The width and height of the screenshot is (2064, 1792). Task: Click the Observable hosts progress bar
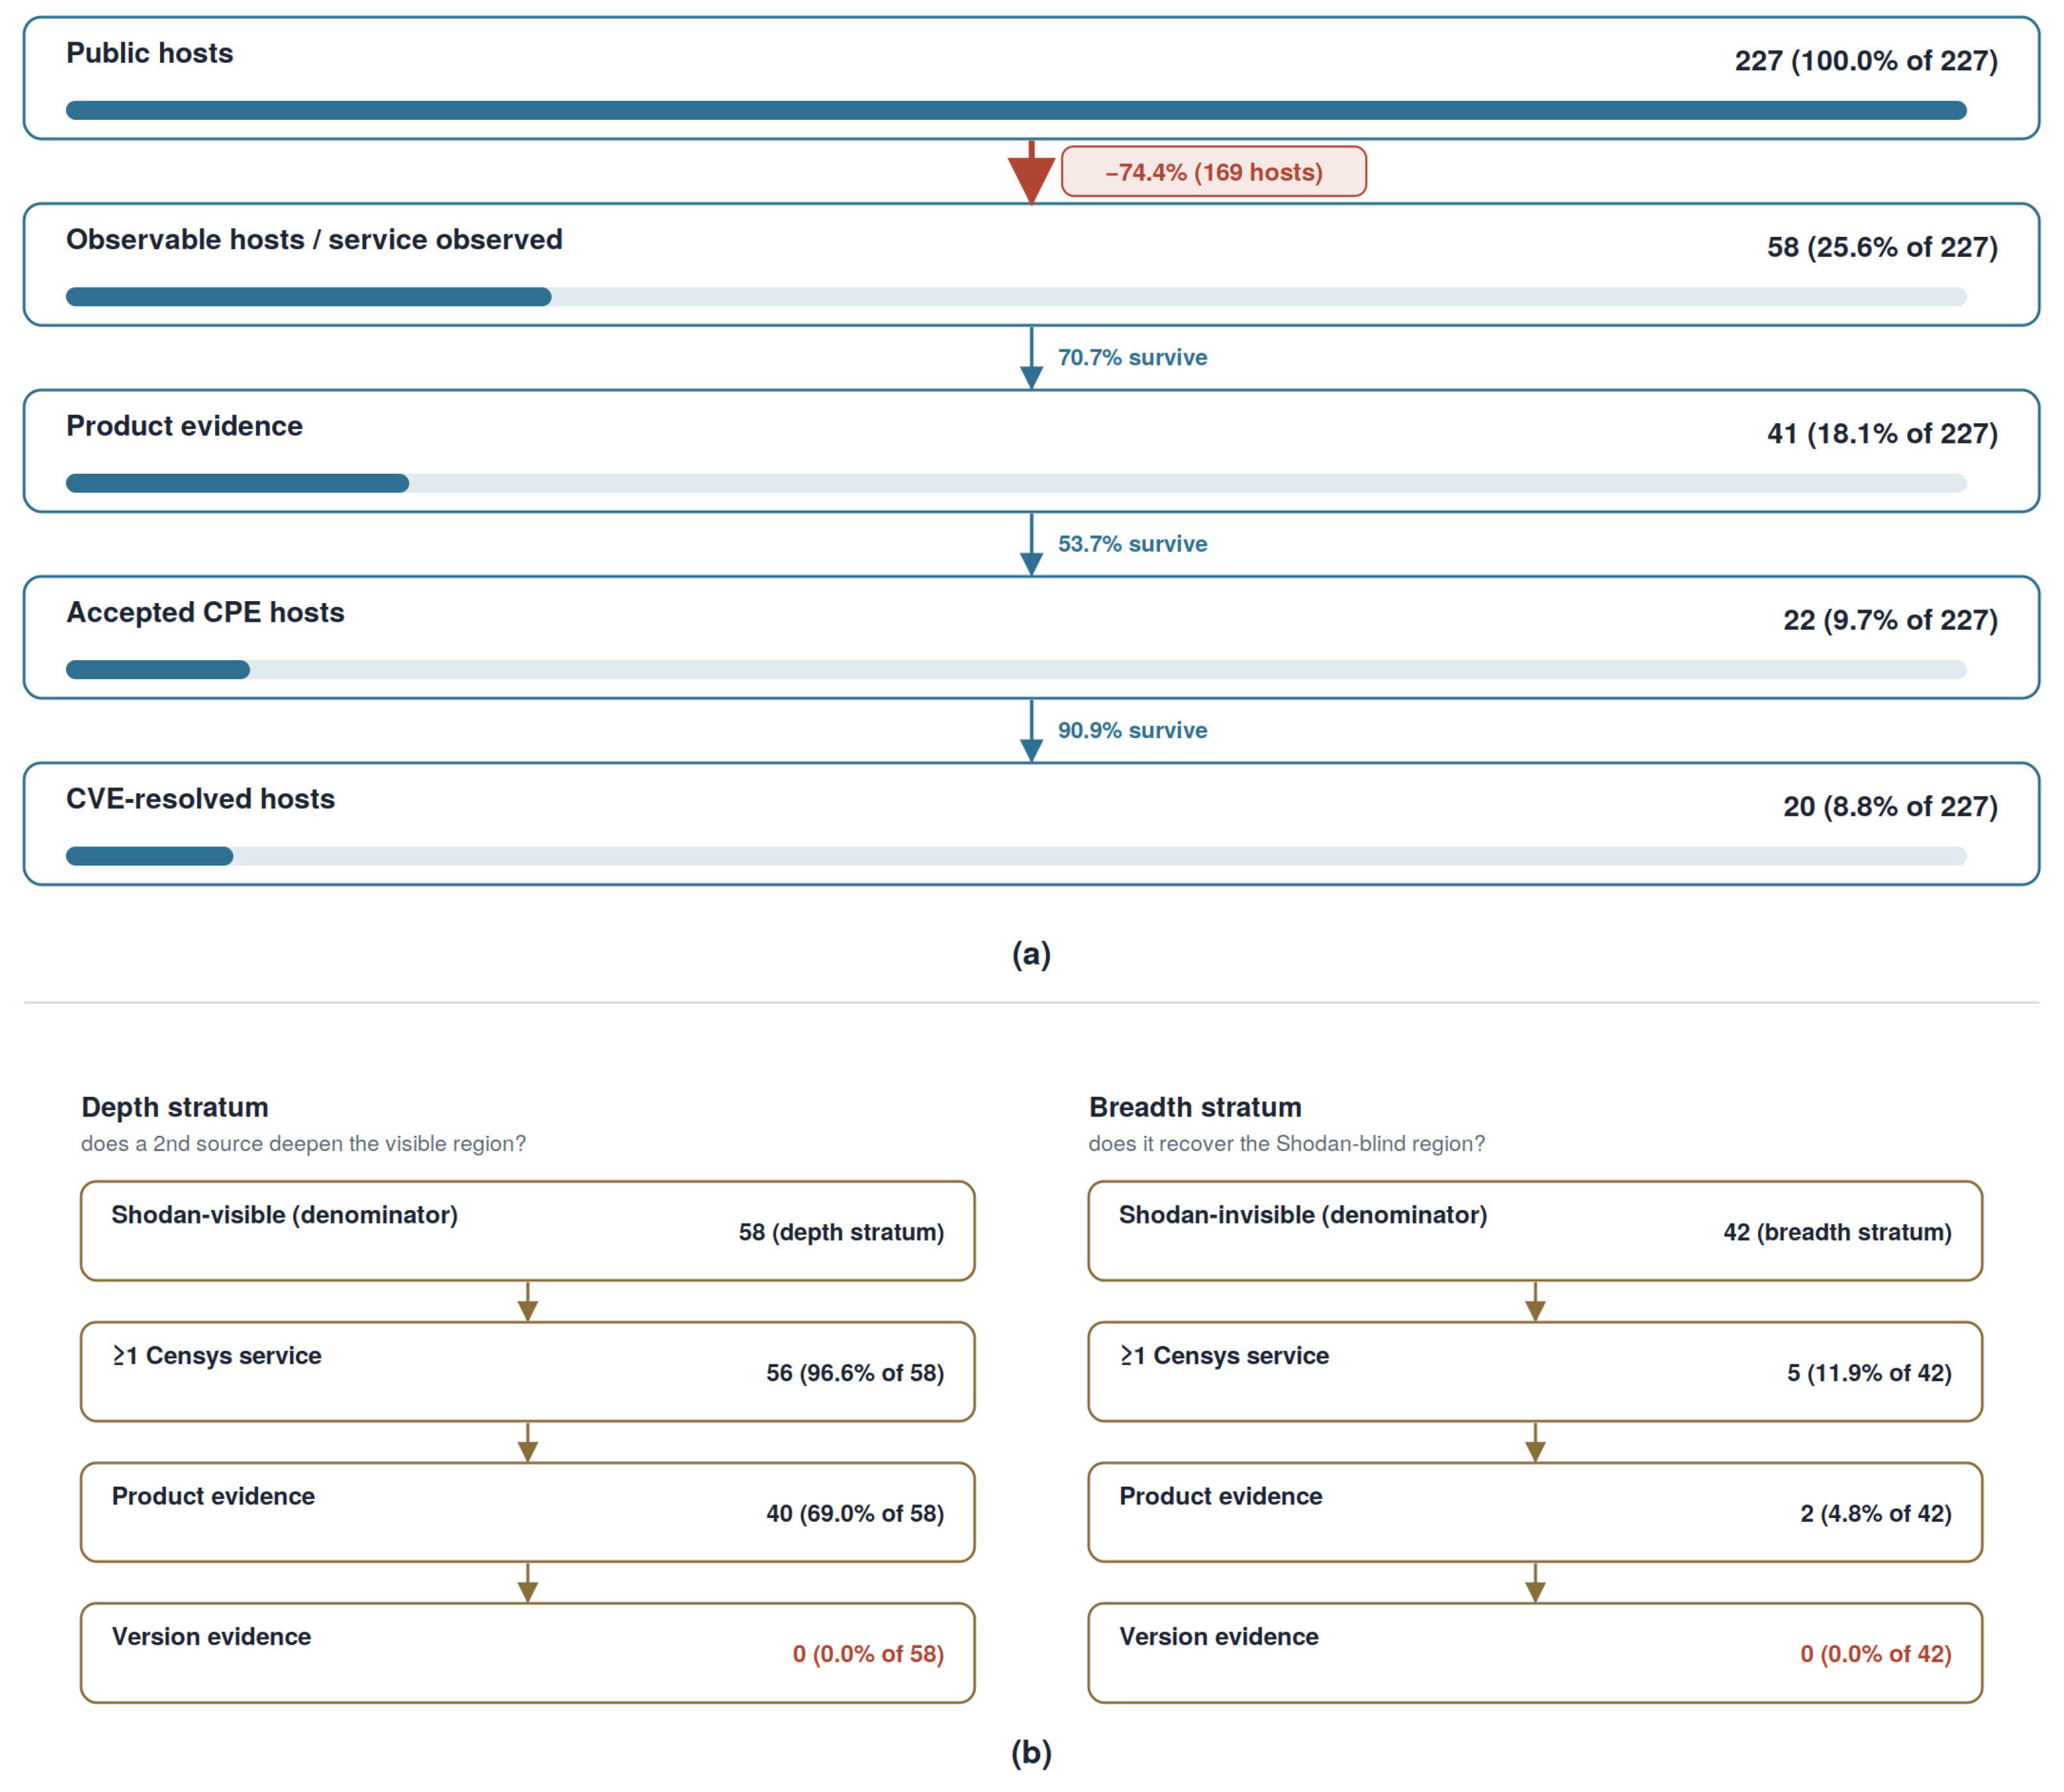tap(1016, 297)
